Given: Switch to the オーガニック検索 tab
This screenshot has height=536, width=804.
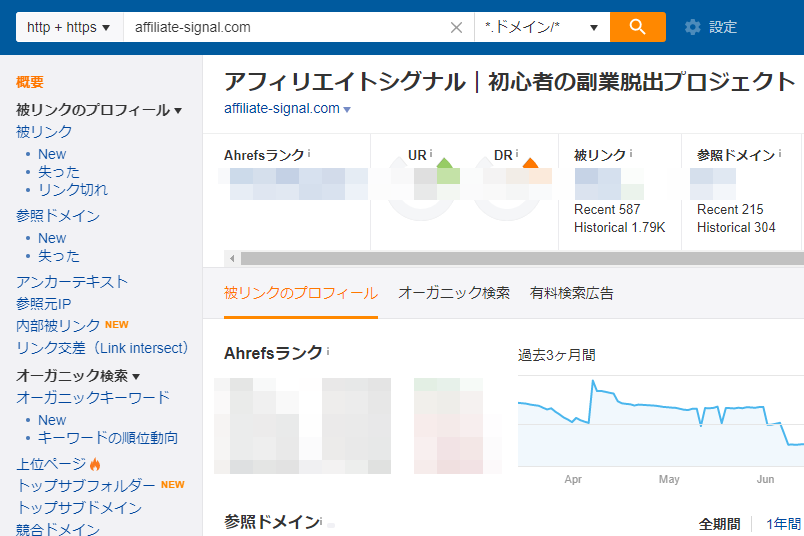Looking at the screenshot, I should (454, 293).
